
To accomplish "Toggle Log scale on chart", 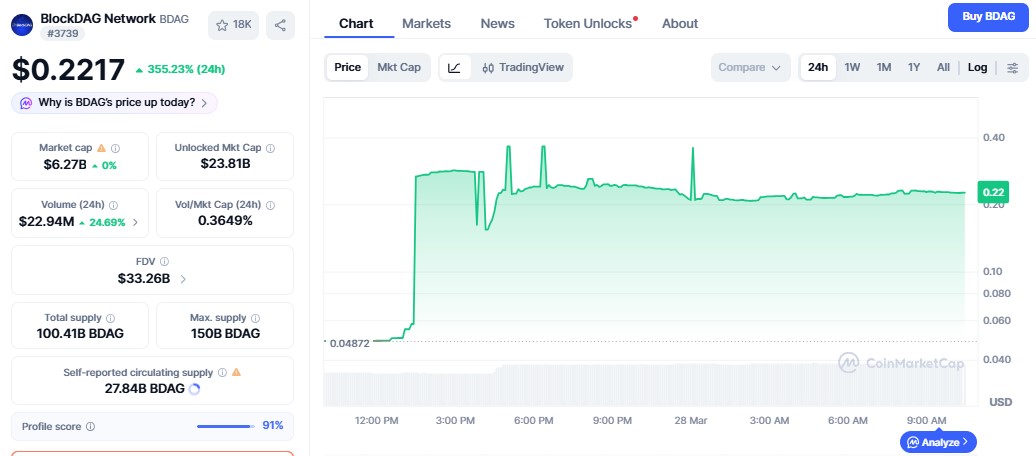I will (978, 67).
